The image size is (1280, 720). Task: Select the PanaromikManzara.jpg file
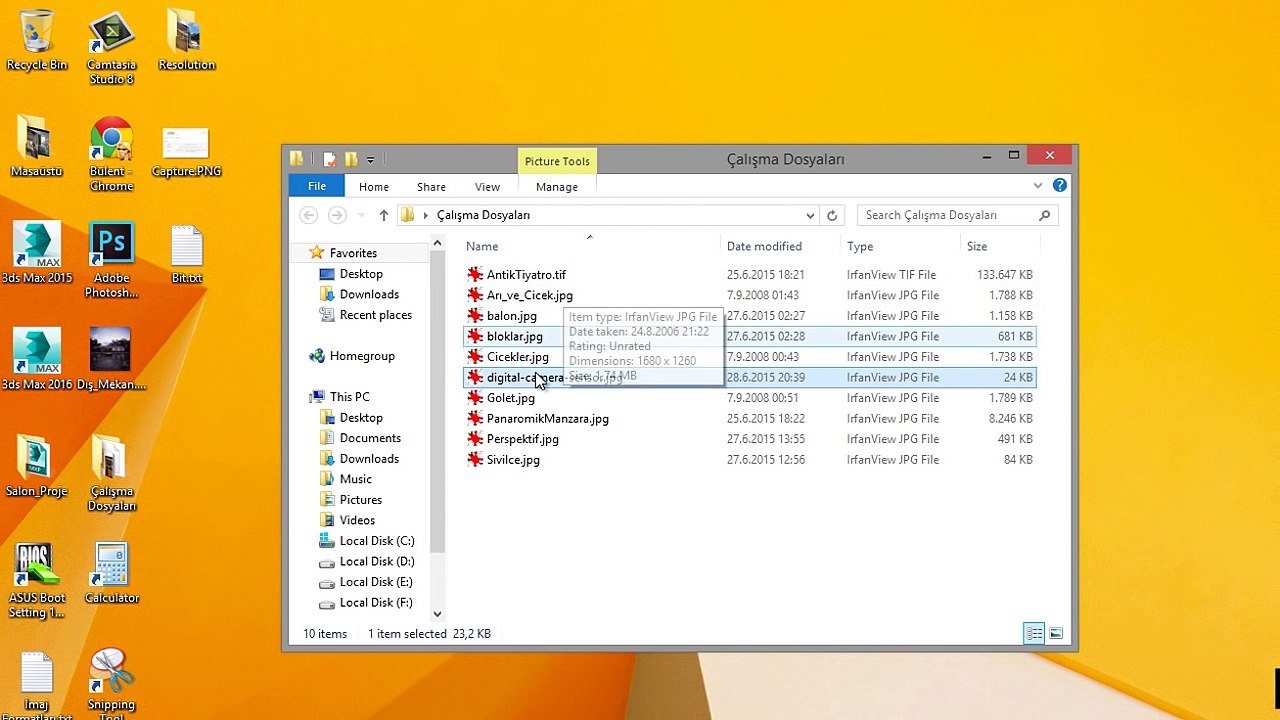pos(547,419)
